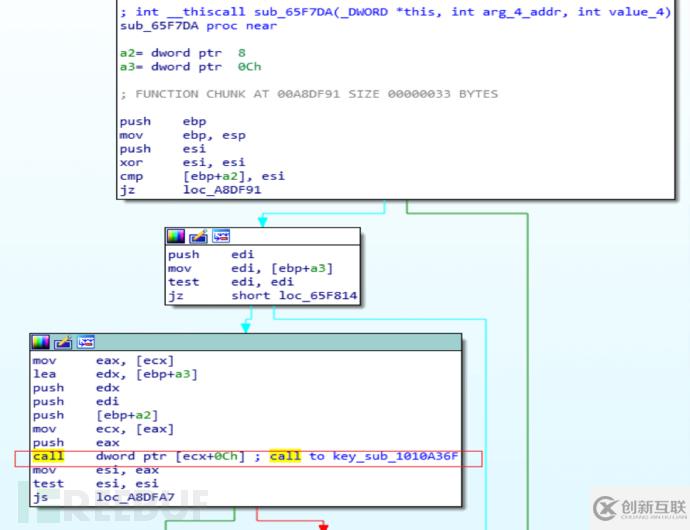Select the teal title bar of the highlighted call block

(246, 342)
